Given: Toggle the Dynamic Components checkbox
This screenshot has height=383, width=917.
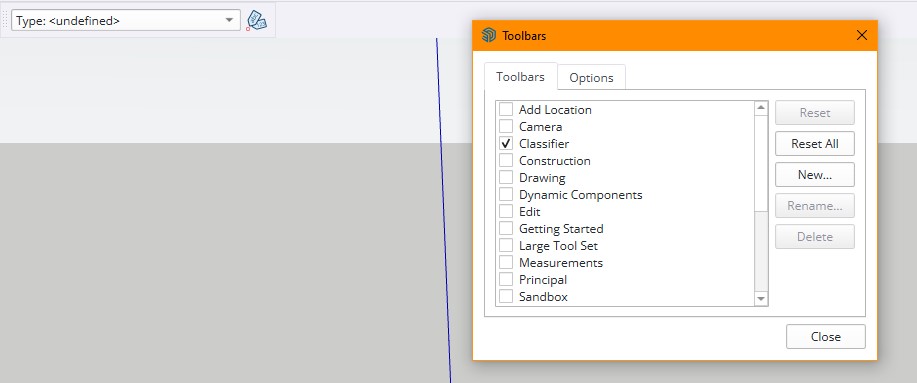Looking at the screenshot, I should (506, 195).
